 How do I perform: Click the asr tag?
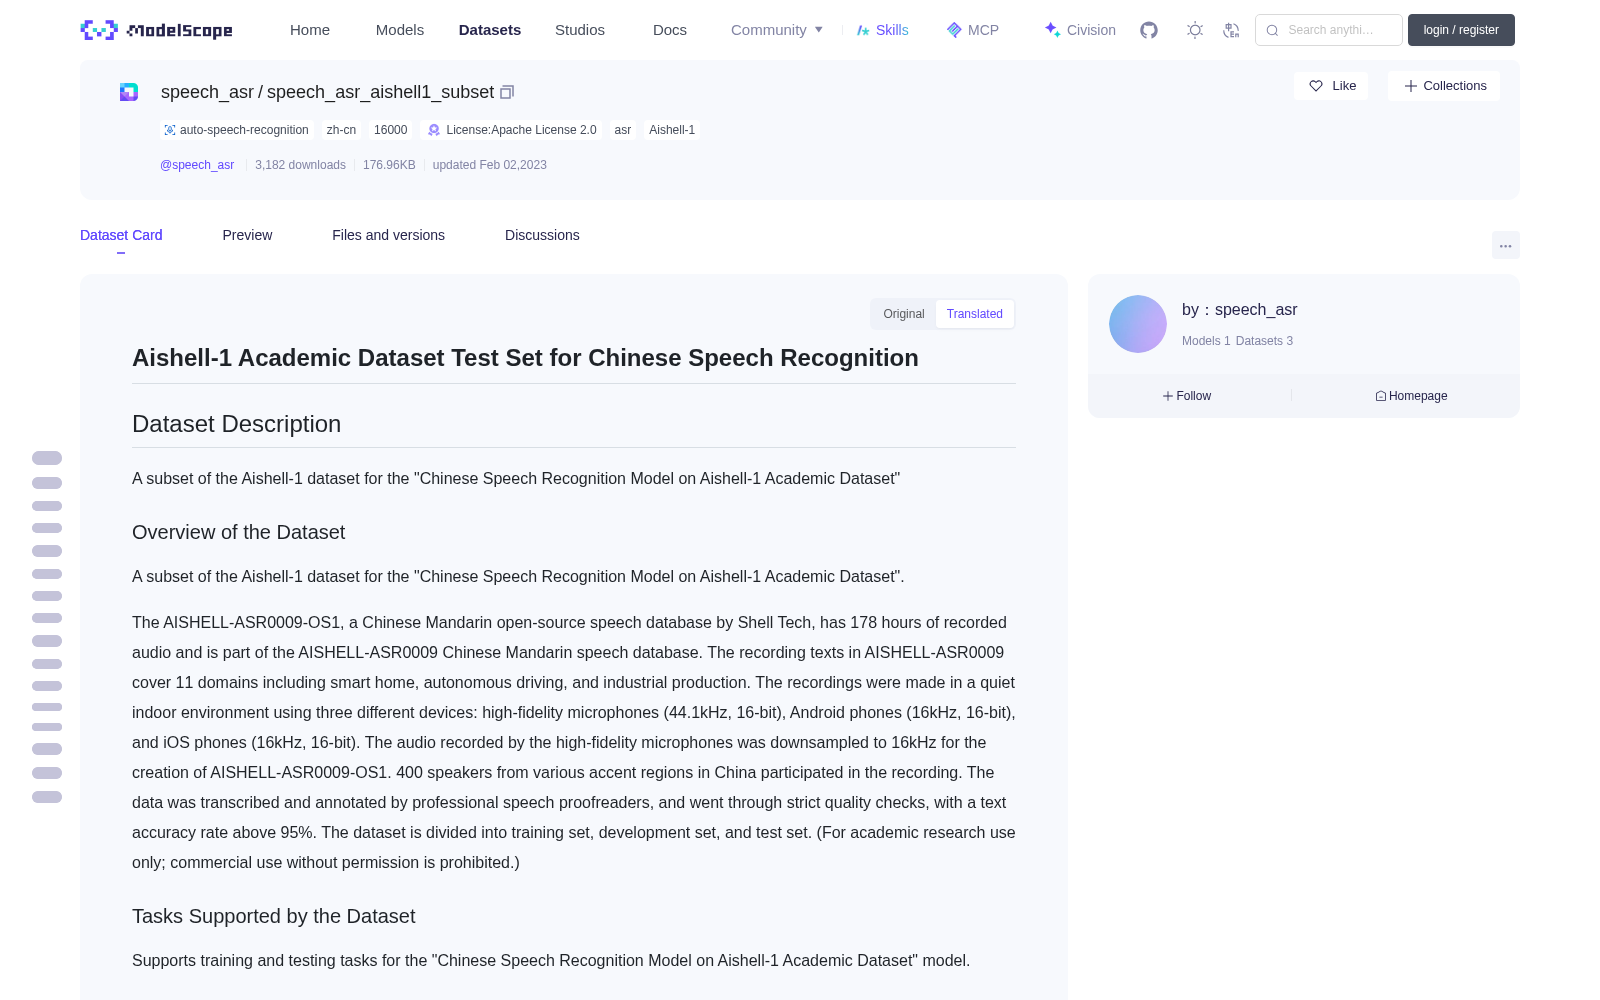point(623,130)
